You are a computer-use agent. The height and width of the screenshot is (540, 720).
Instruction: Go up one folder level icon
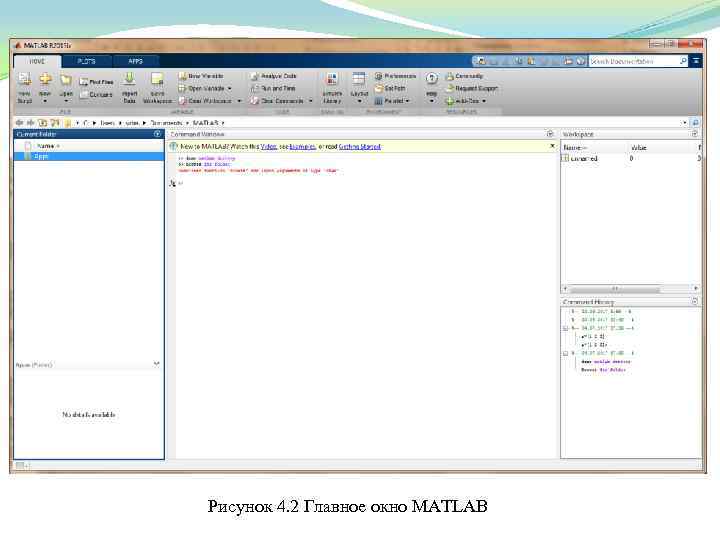click(x=43, y=123)
